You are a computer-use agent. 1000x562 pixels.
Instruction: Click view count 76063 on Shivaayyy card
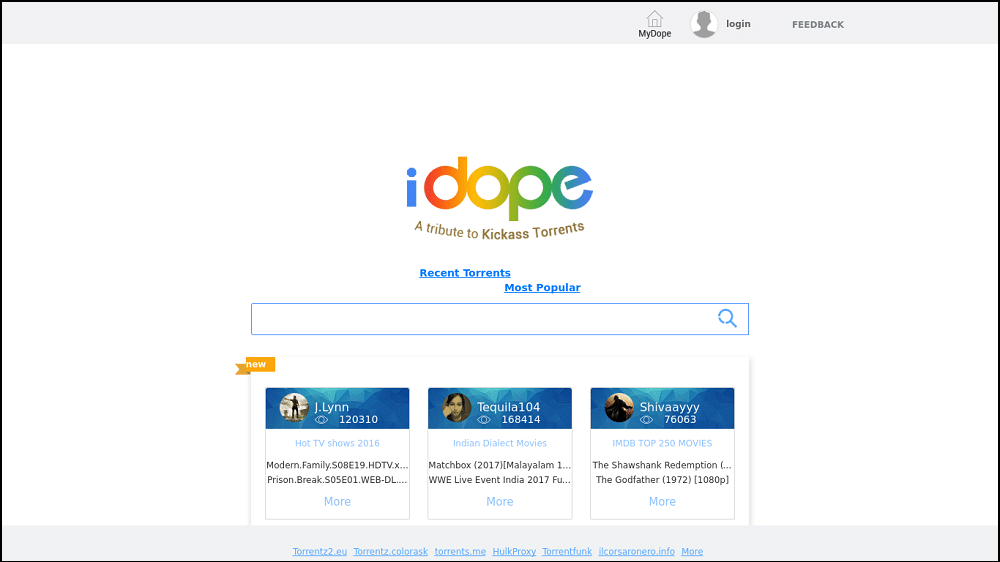click(x=680, y=420)
